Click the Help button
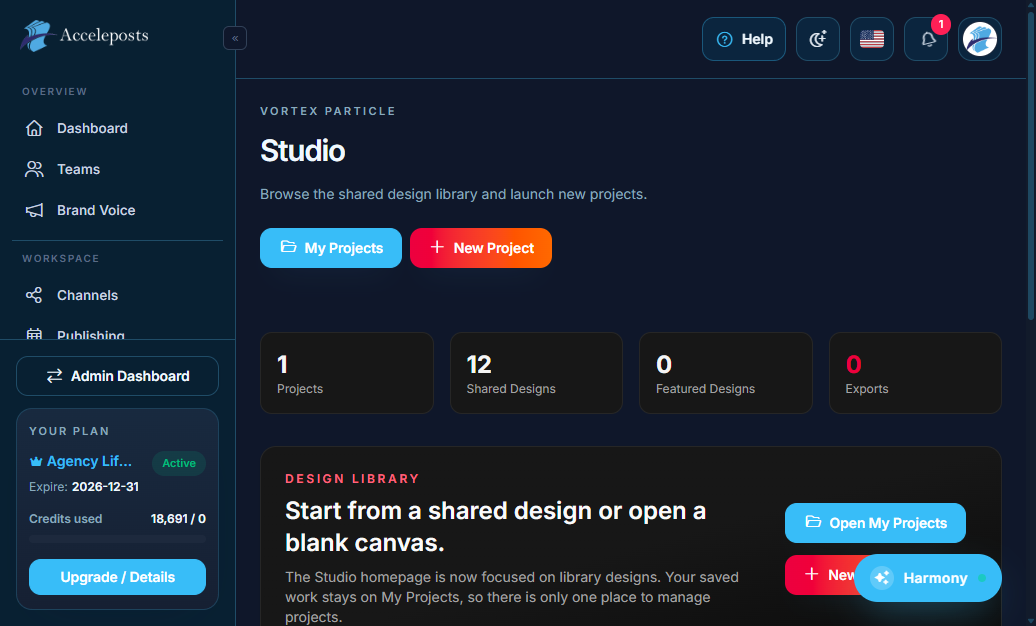The height and width of the screenshot is (626, 1036). click(x=744, y=39)
